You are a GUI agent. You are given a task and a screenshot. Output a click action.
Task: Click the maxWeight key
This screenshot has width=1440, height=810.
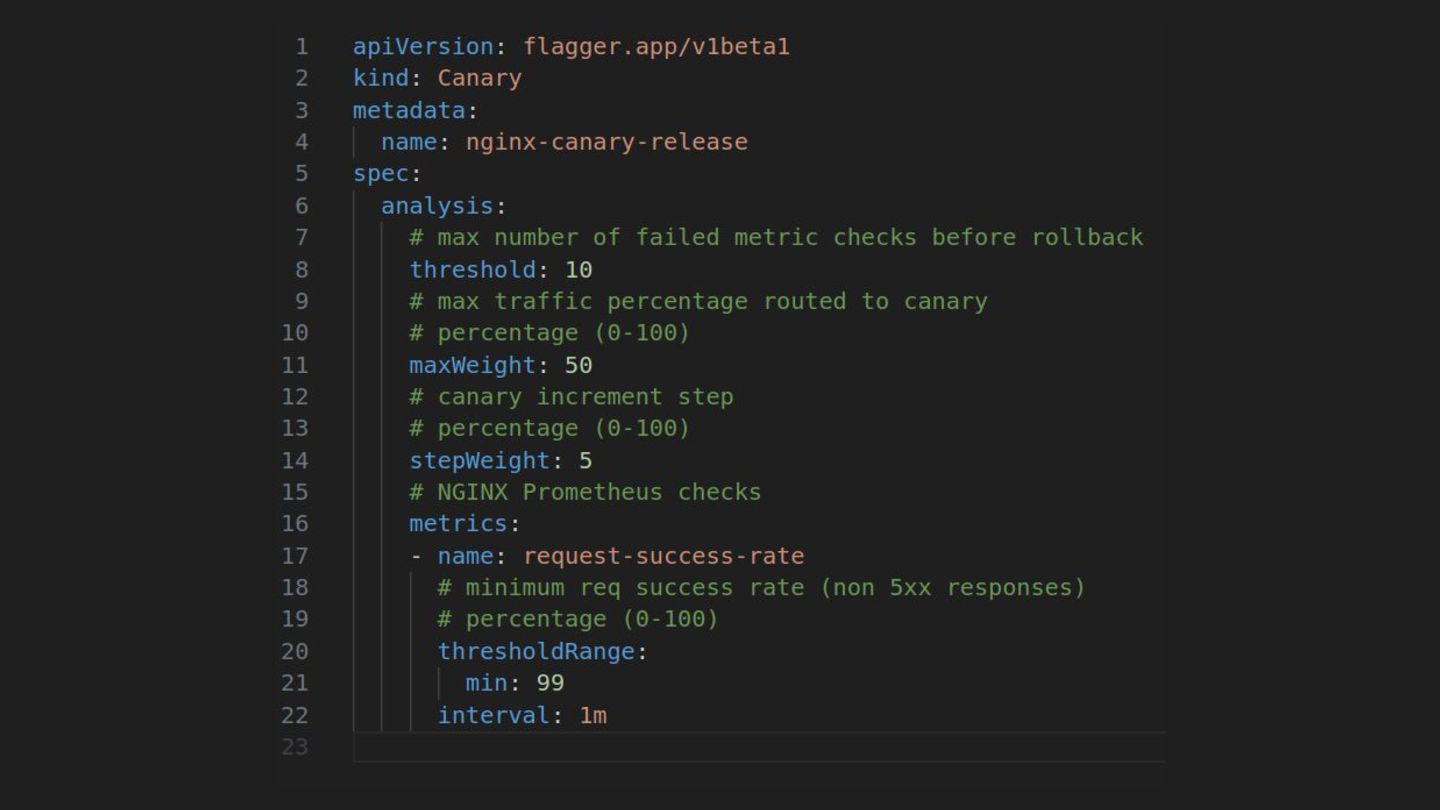472,365
